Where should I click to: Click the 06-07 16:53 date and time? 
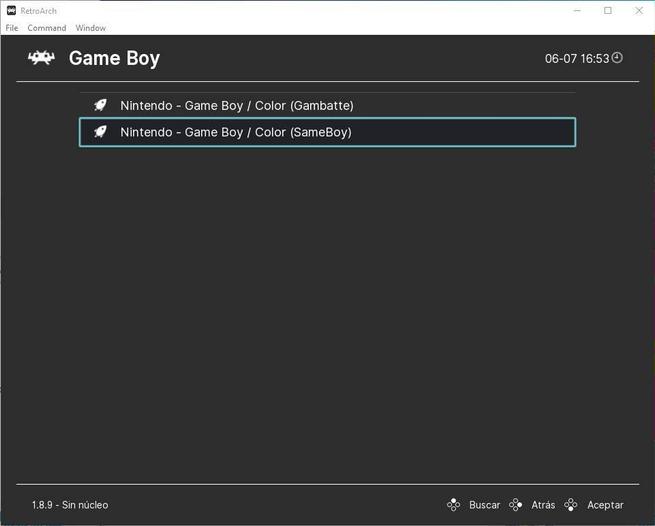[577, 58]
